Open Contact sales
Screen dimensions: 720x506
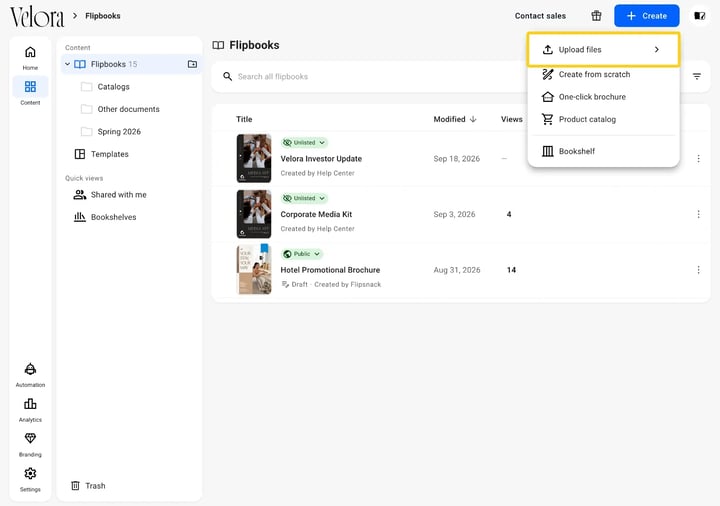tap(540, 16)
